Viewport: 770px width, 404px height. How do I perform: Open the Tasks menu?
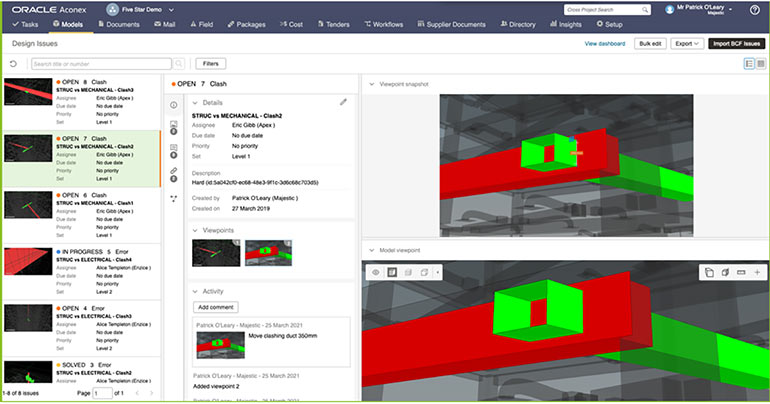(25, 24)
